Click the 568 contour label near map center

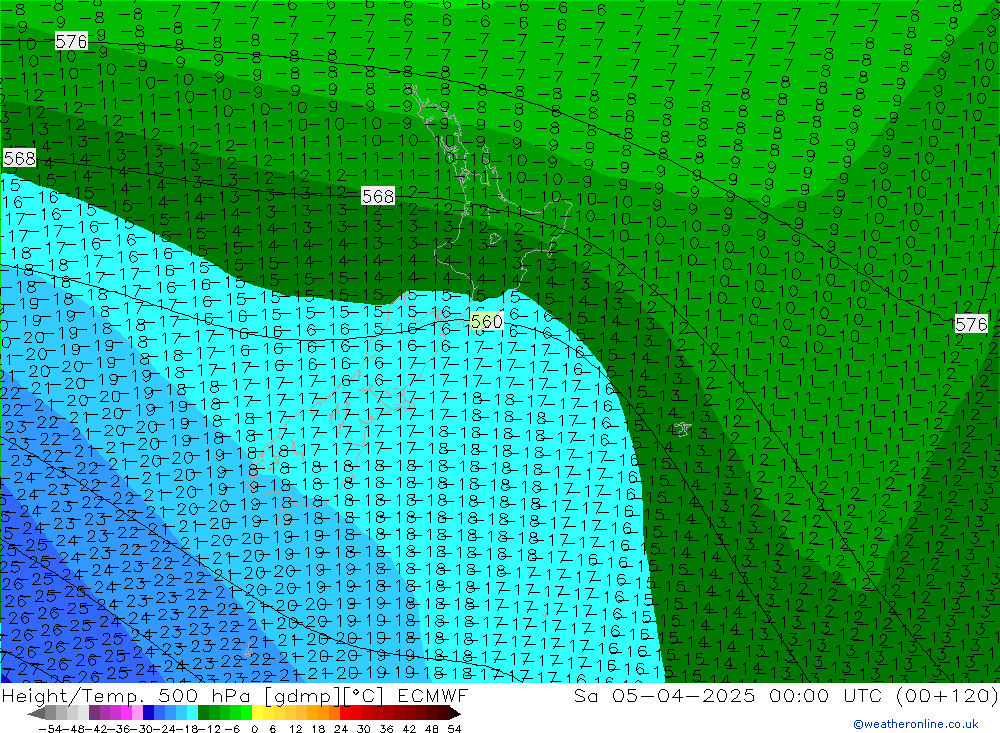tap(378, 196)
